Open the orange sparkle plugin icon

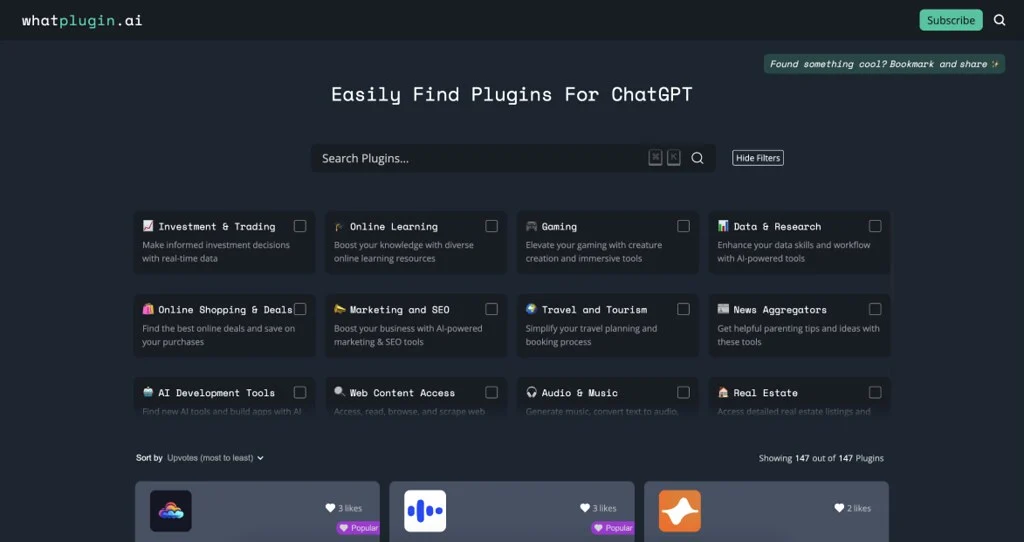679,511
